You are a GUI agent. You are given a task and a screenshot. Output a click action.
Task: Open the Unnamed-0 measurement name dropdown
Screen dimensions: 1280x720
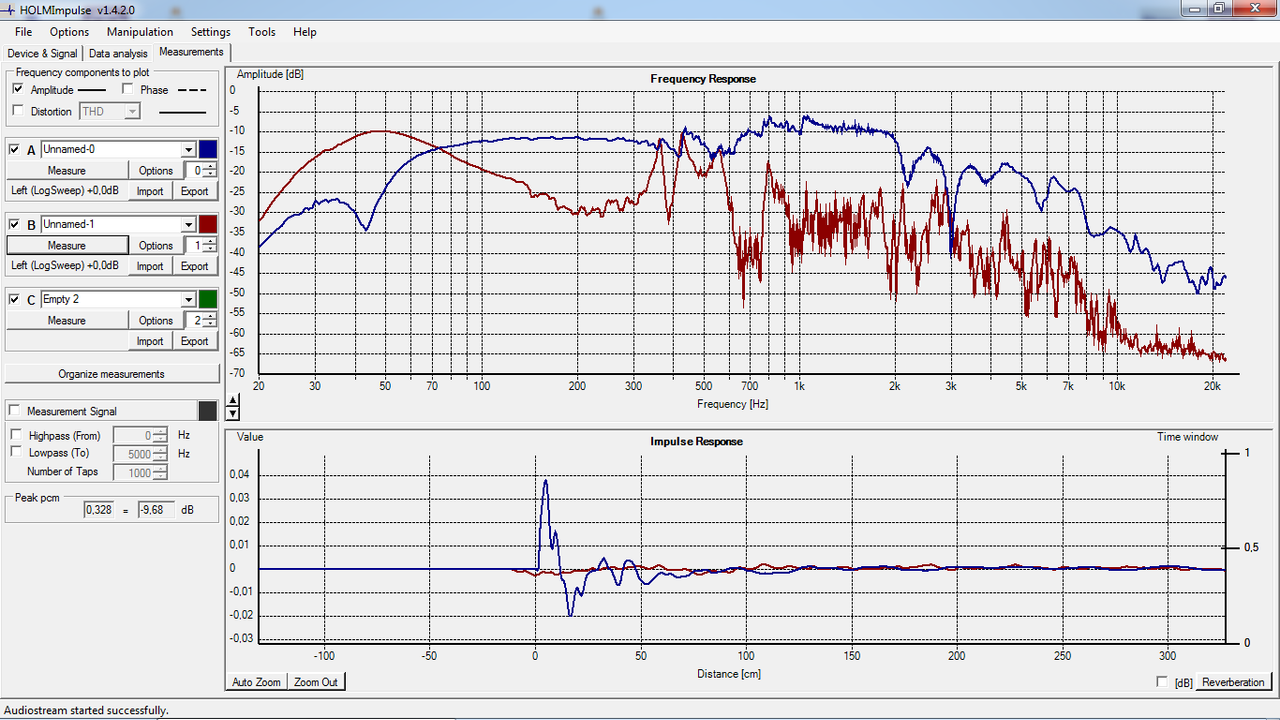pyautogui.click(x=188, y=149)
